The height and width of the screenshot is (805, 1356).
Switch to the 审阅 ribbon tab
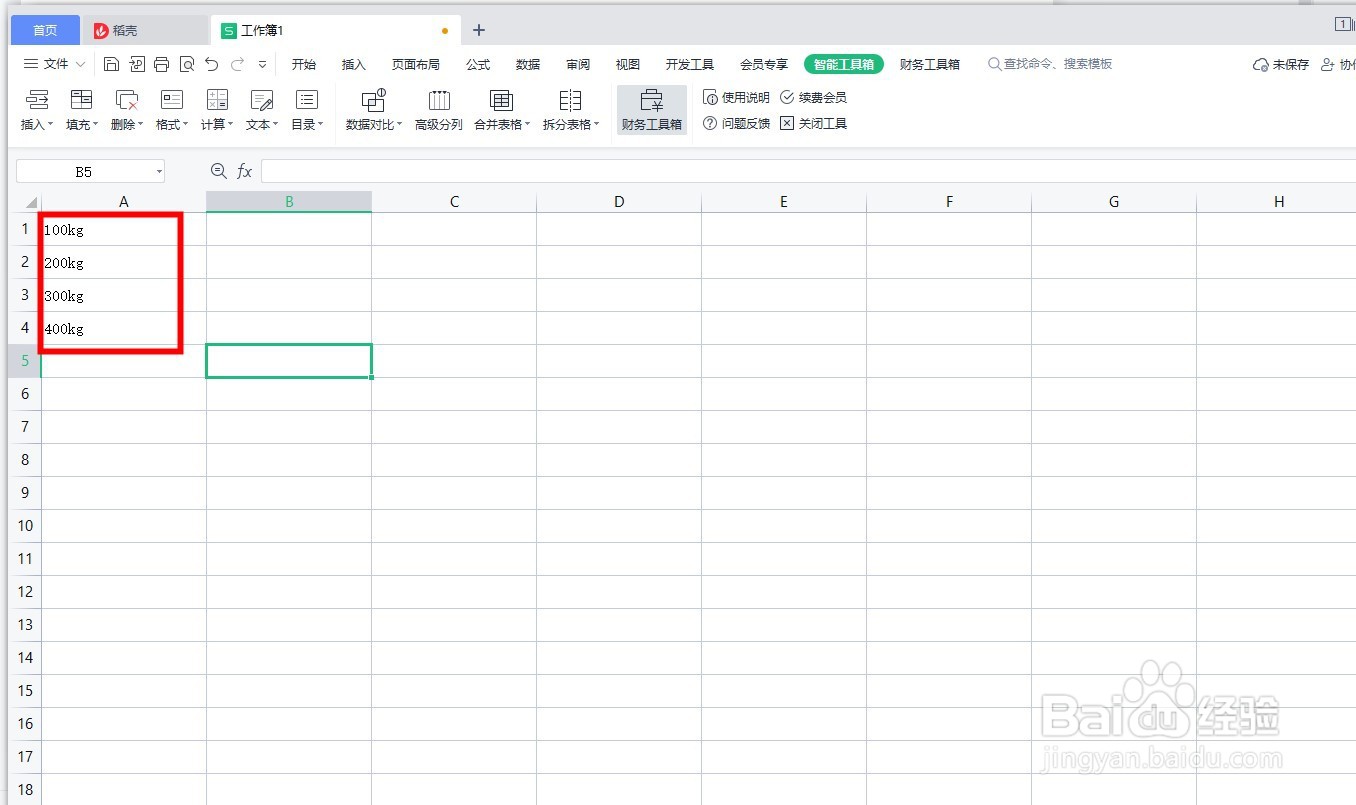578,64
